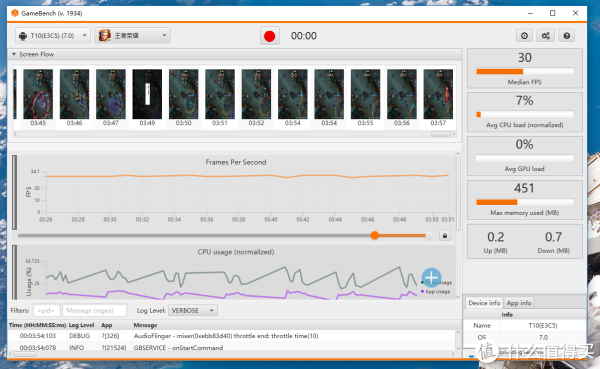600x369 pixels.
Task: Click the game app icon in selector
Action: pos(104,36)
